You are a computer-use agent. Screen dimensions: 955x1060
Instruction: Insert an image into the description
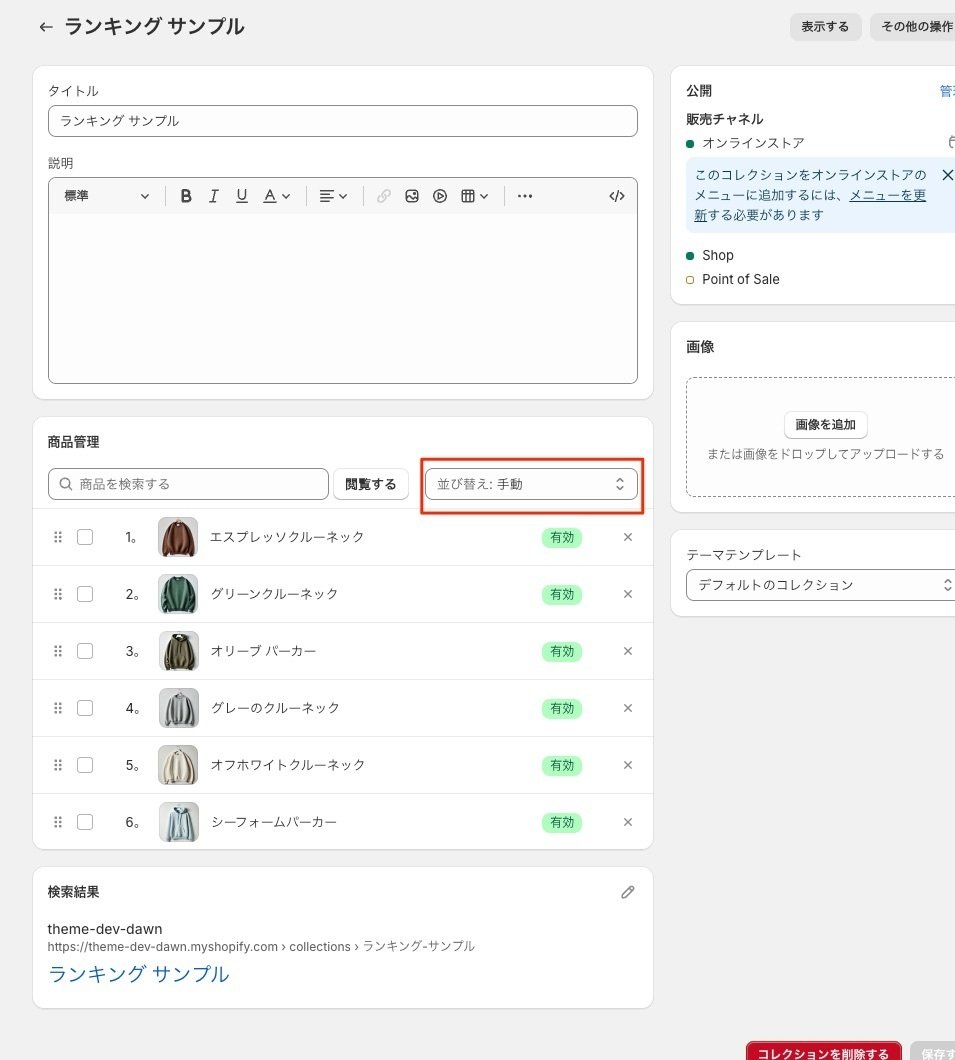[x=412, y=196]
